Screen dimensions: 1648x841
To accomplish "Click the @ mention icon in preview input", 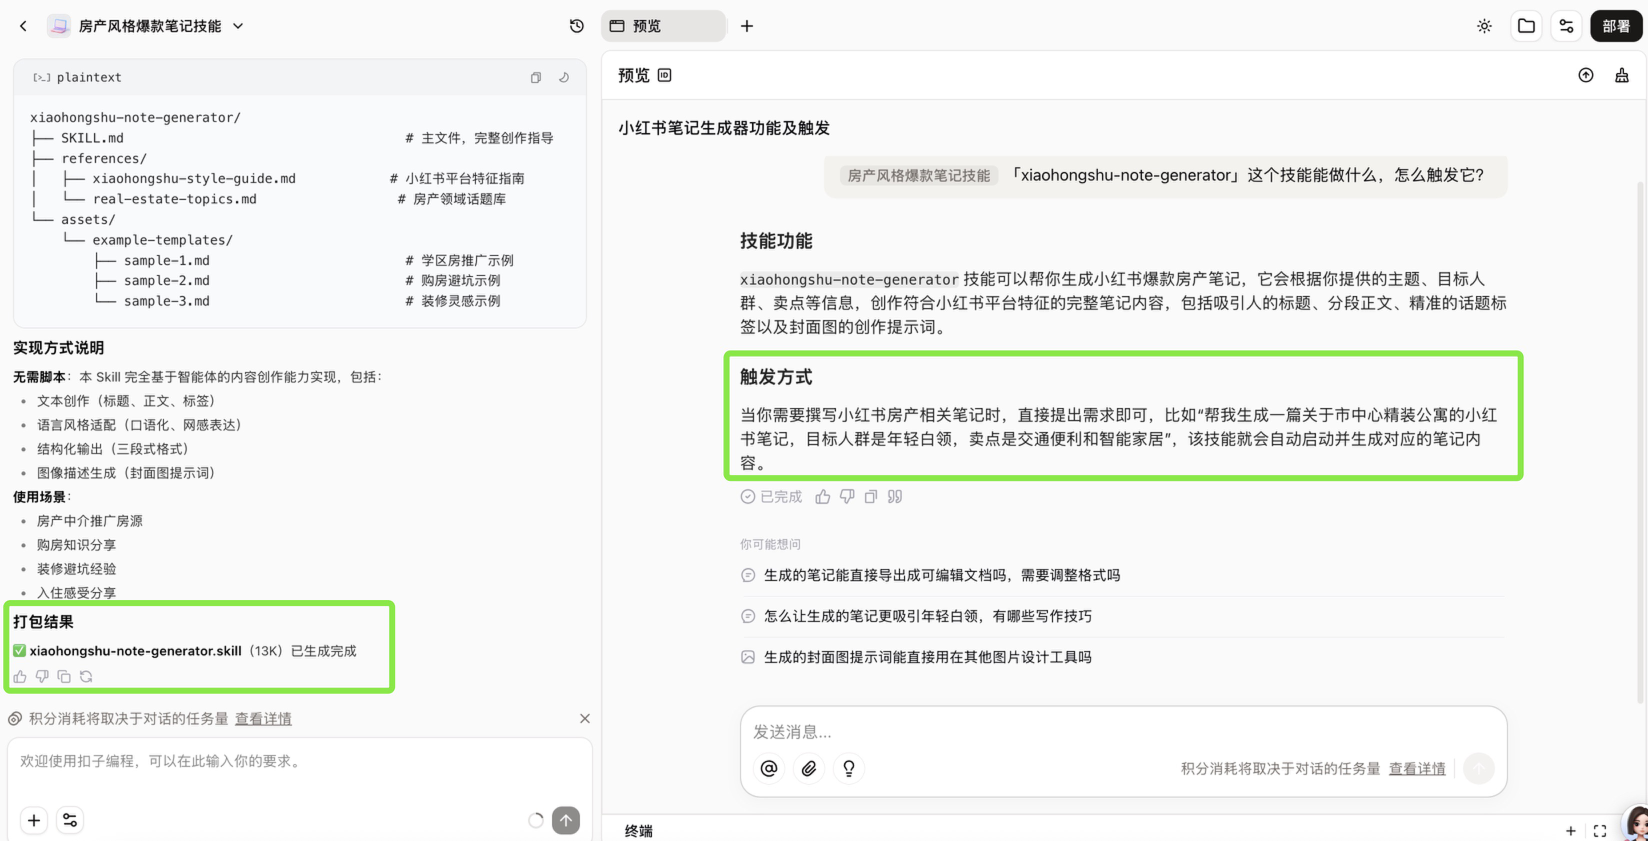I will (769, 768).
